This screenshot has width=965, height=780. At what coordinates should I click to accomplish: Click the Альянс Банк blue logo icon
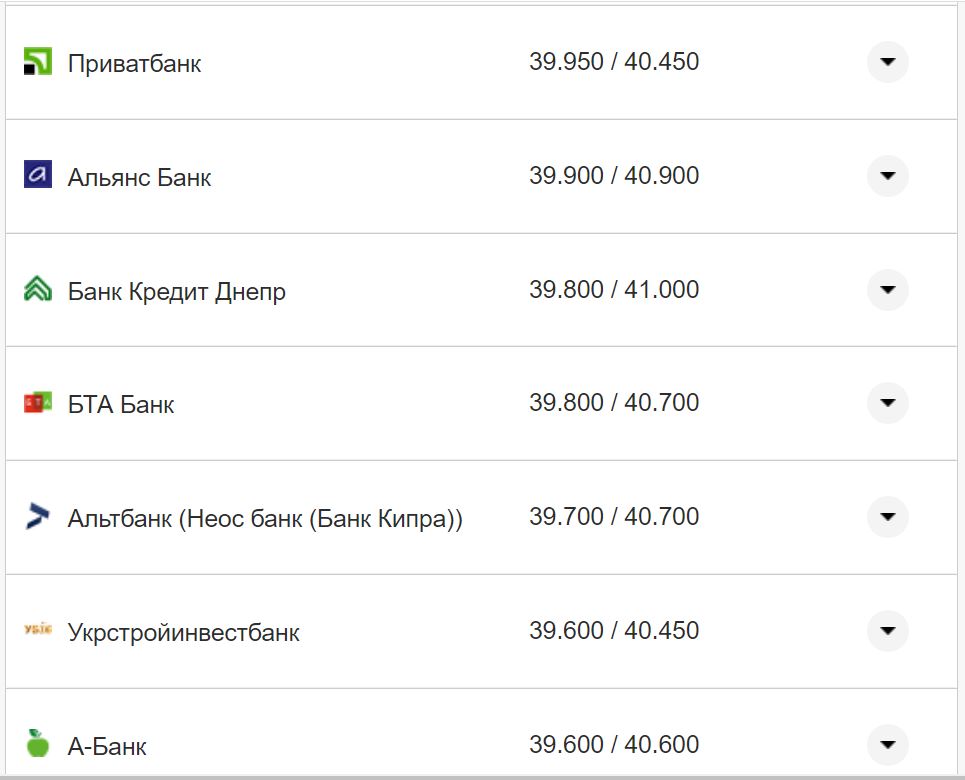point(37,175)
